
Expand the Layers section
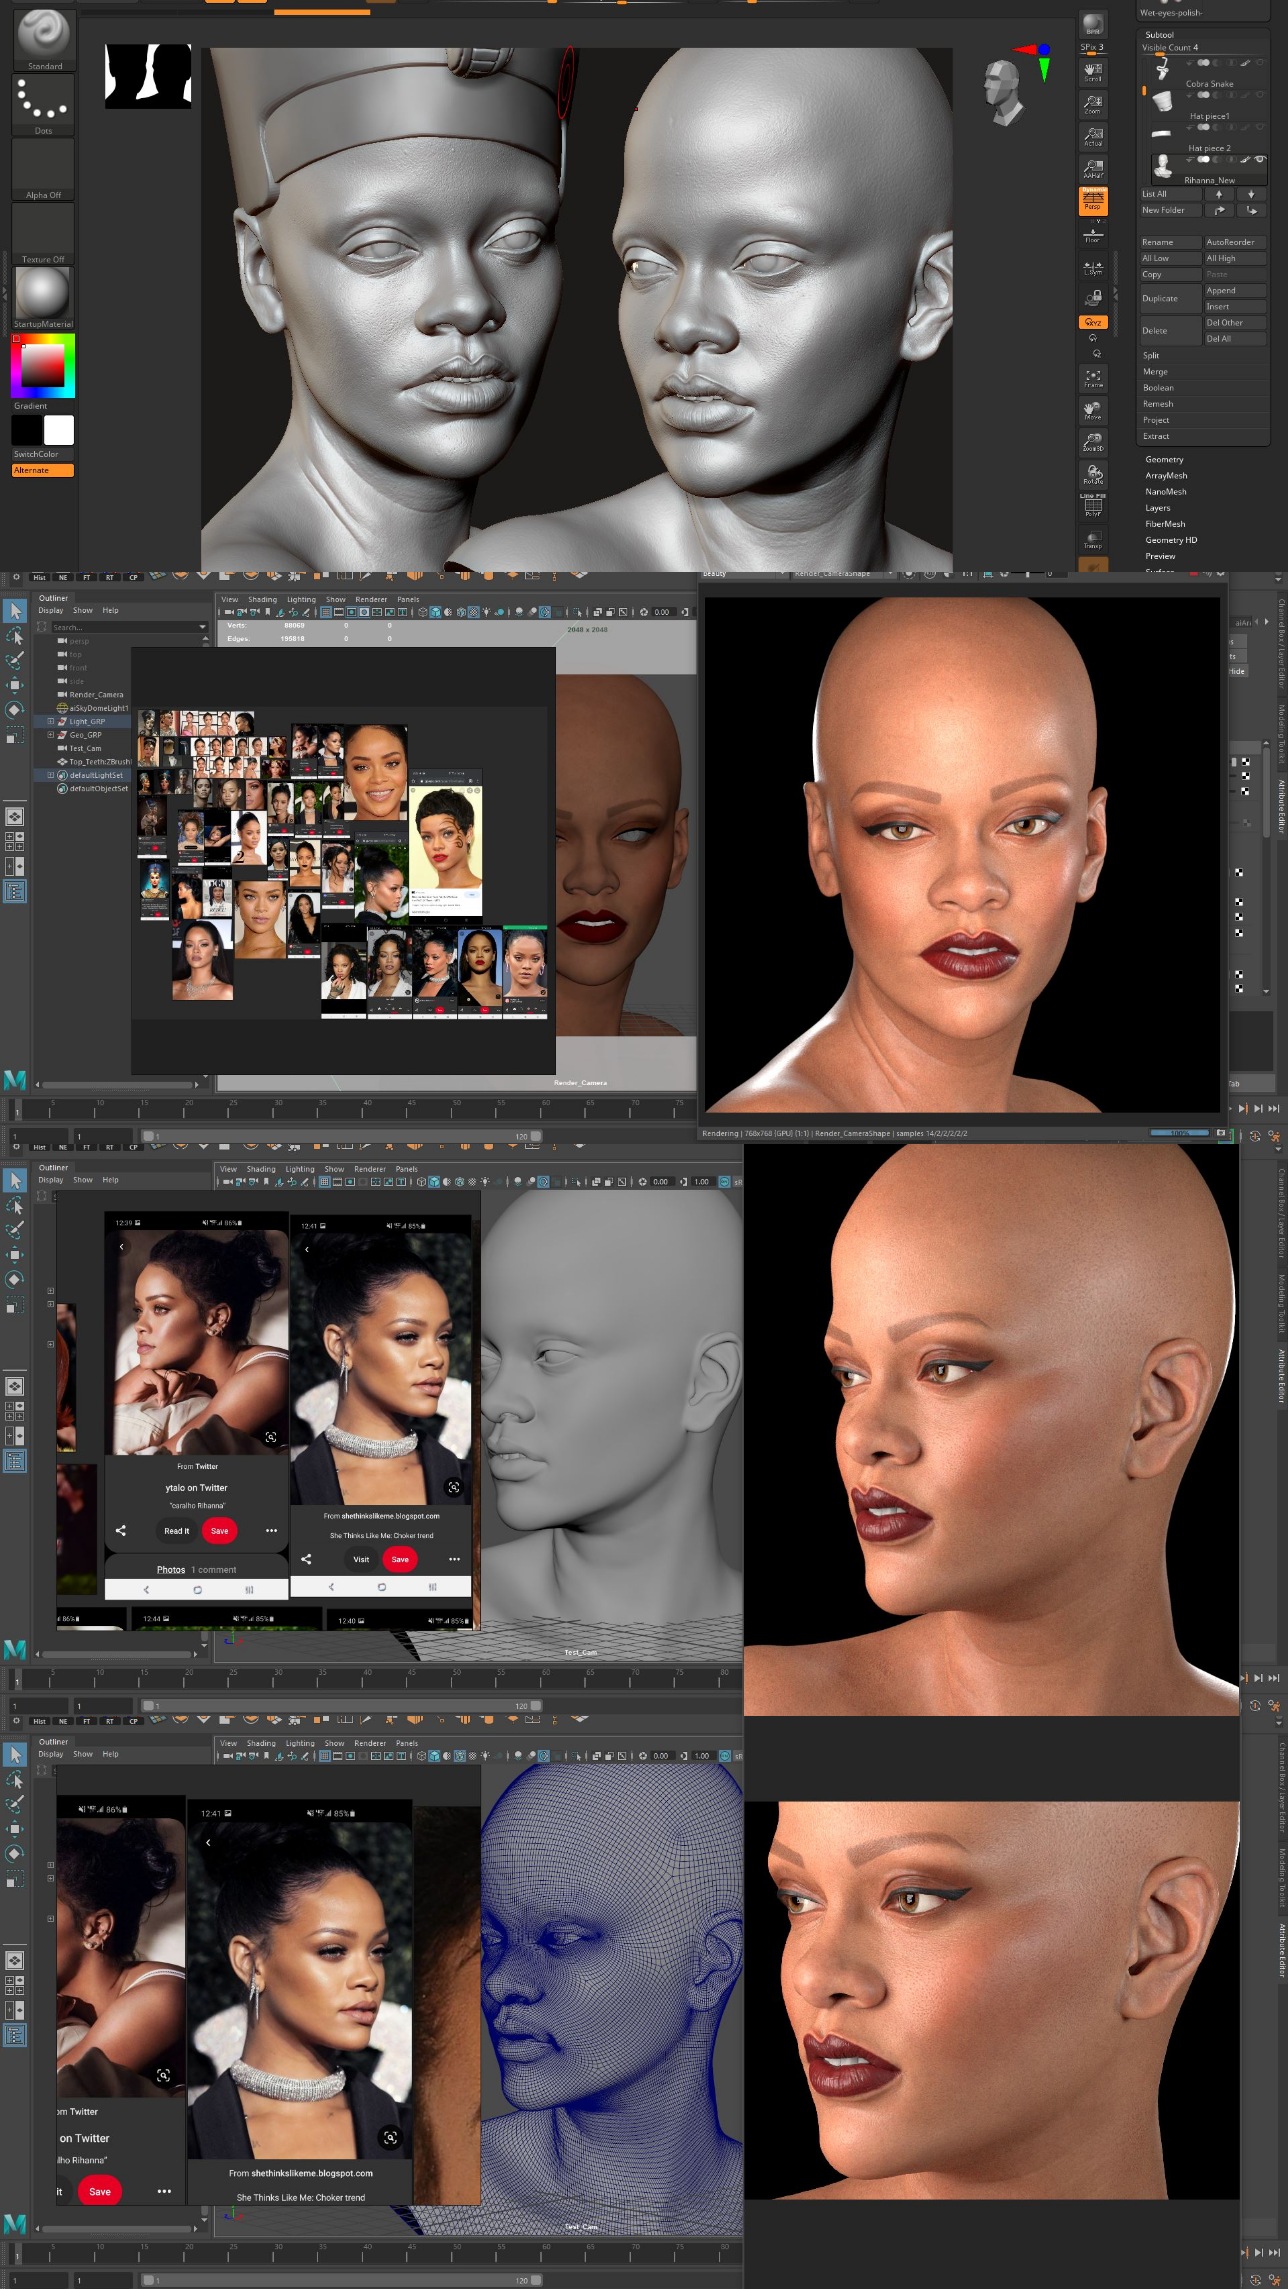pos(1157,507)
